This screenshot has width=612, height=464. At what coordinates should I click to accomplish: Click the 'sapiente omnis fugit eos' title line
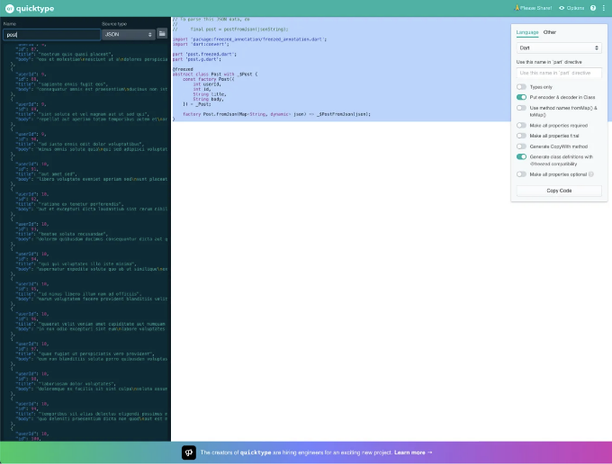pyautogui.click(x=62, y=84)
